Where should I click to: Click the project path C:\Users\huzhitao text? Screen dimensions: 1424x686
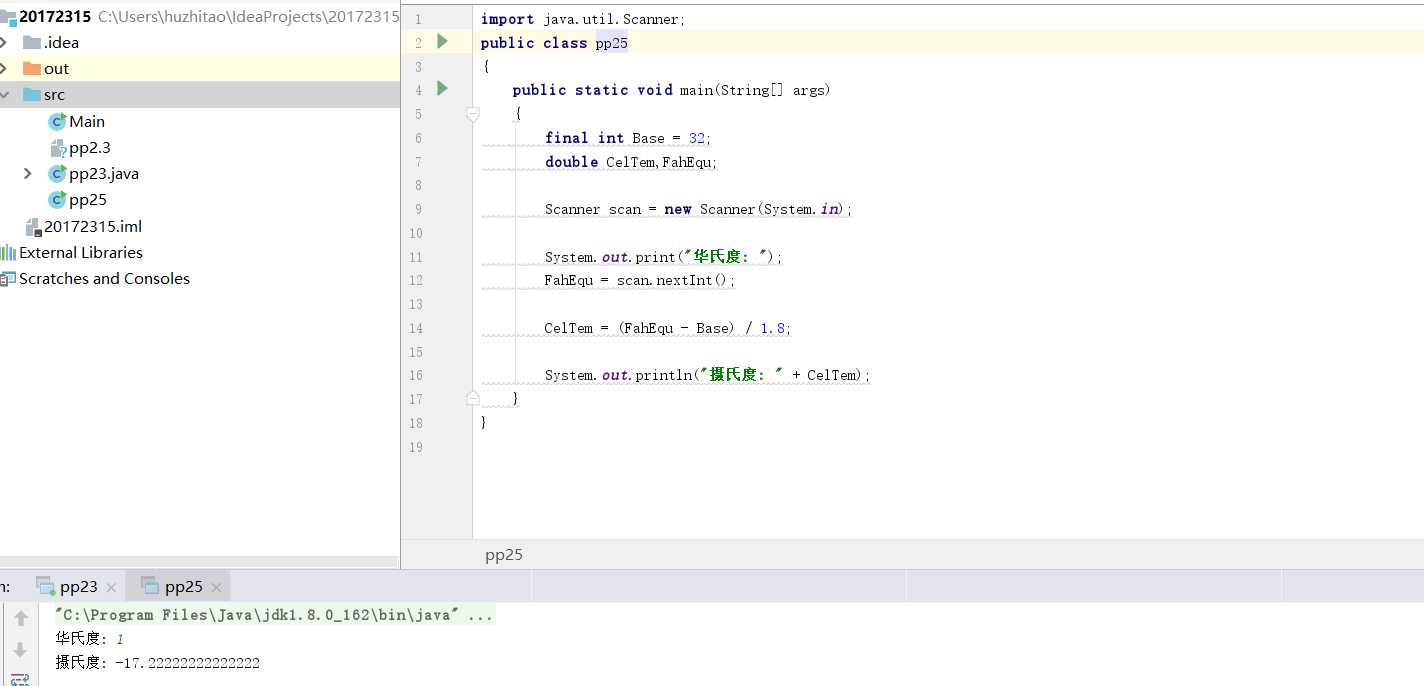point(248,16)
